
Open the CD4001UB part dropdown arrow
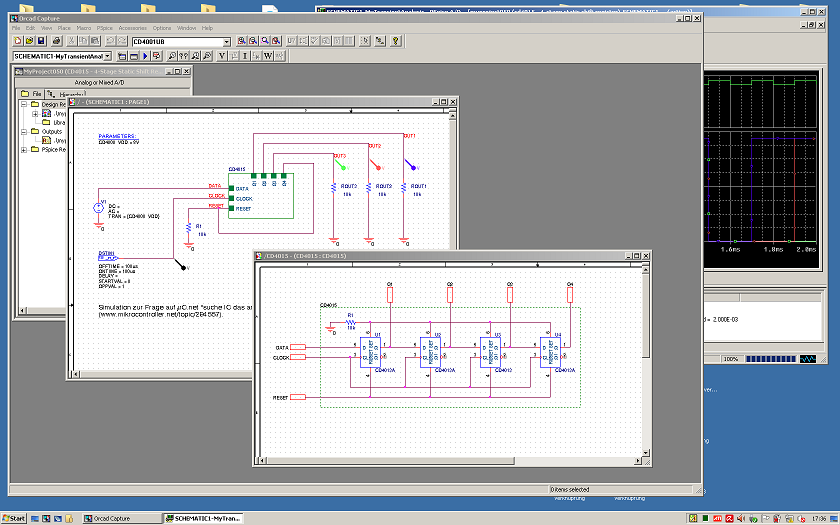pos(227,42)
